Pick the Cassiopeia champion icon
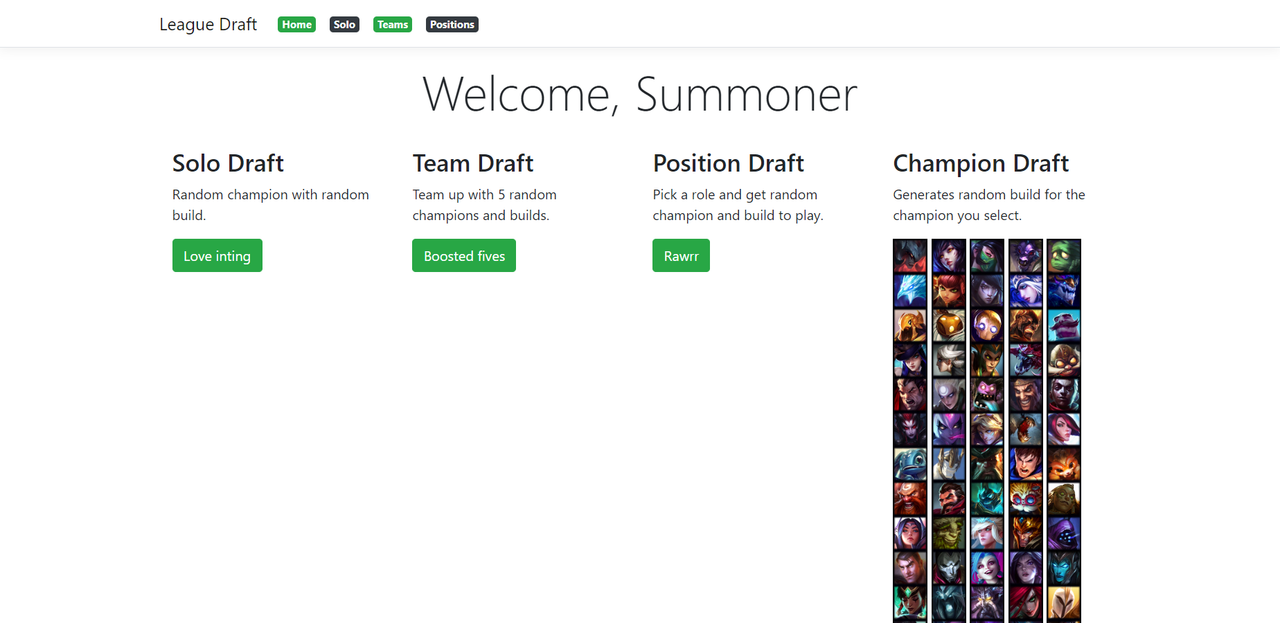The width and height of the screenshot is (1280, 623). [987, 360]
